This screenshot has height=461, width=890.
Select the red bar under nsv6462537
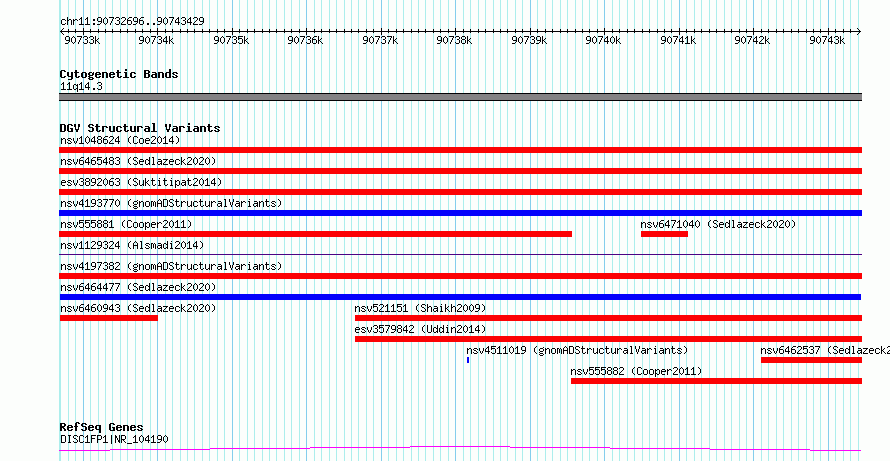point(811,360)
